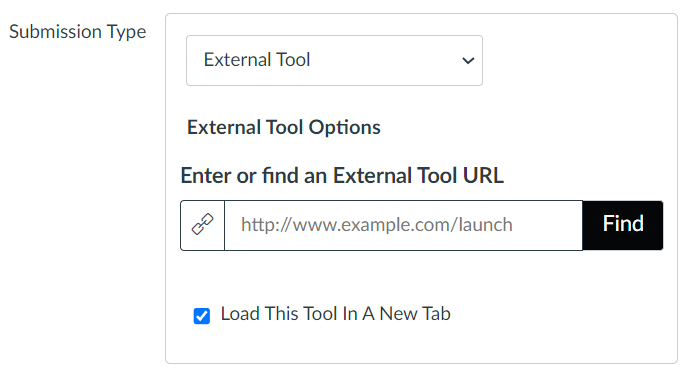Click the dropdown chevron arrow icon

click(468, 60)
